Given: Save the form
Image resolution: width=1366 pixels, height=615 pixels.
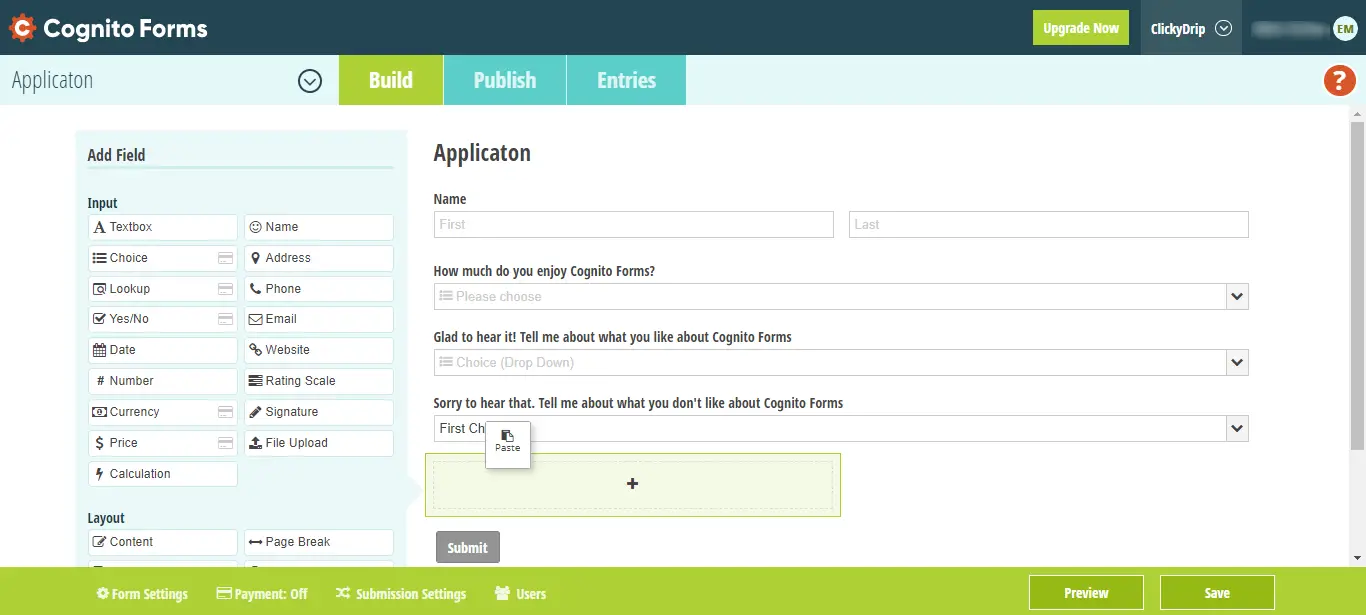Looking at the screenshot, I should click(x=1217, y=593).
